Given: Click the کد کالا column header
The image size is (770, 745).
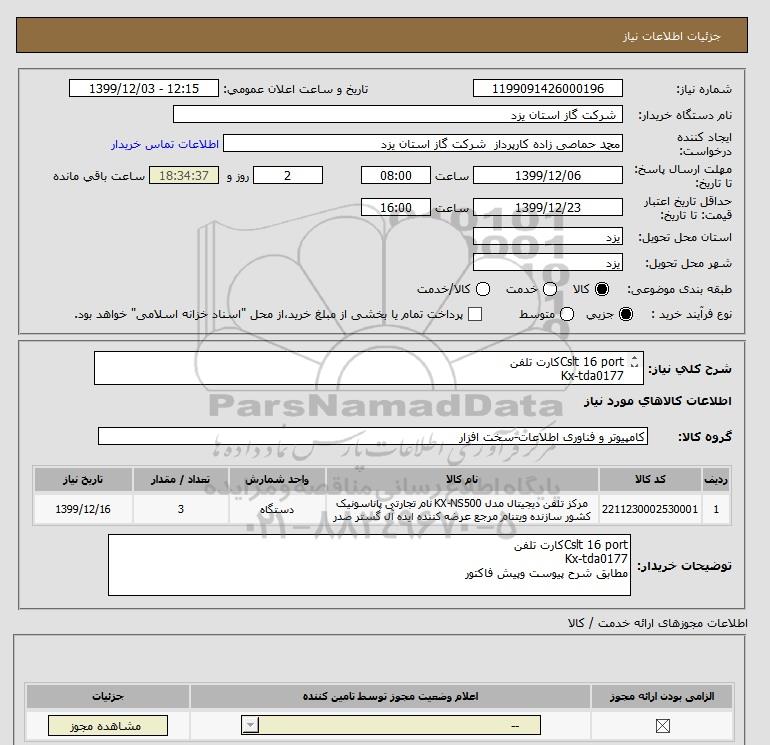Looking at the screenshot, I should click(x=650, y=479).
